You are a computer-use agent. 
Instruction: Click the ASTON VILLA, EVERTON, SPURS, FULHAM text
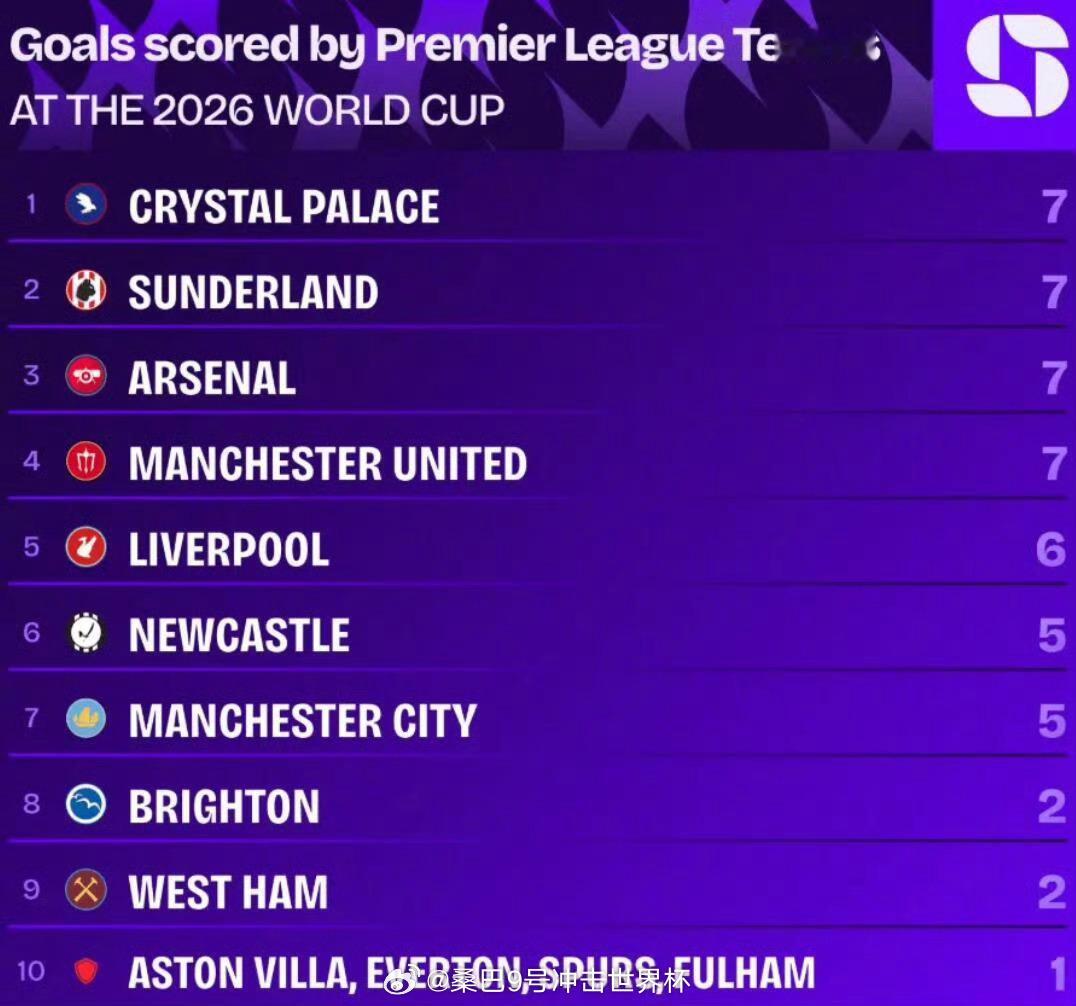point(471,974)
